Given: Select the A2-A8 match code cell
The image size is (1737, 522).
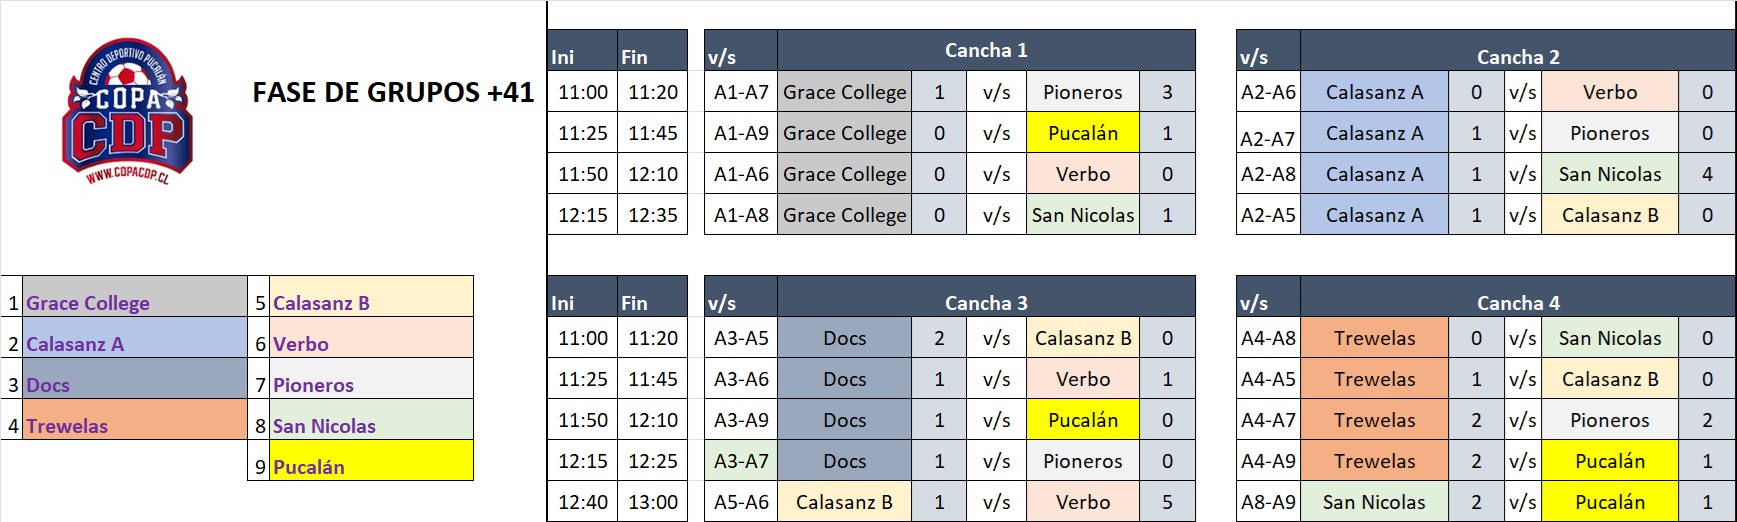Looking at the screenshot, I should click(x=1268, y=174).
